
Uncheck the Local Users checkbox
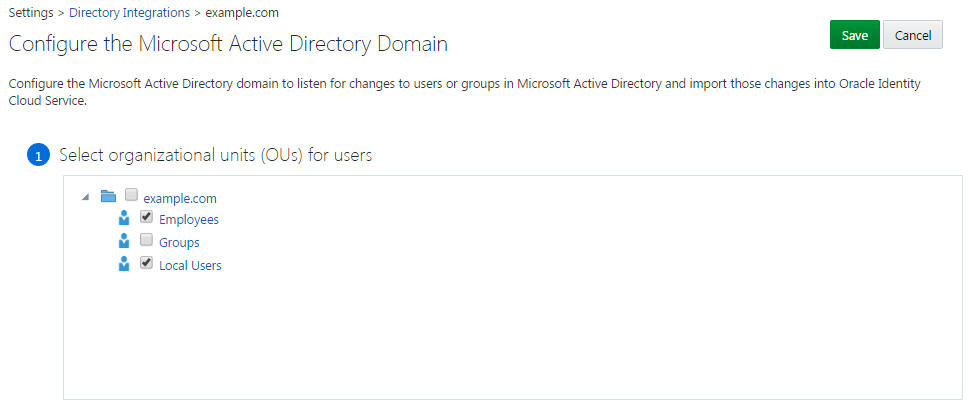[x=147, y=263]
